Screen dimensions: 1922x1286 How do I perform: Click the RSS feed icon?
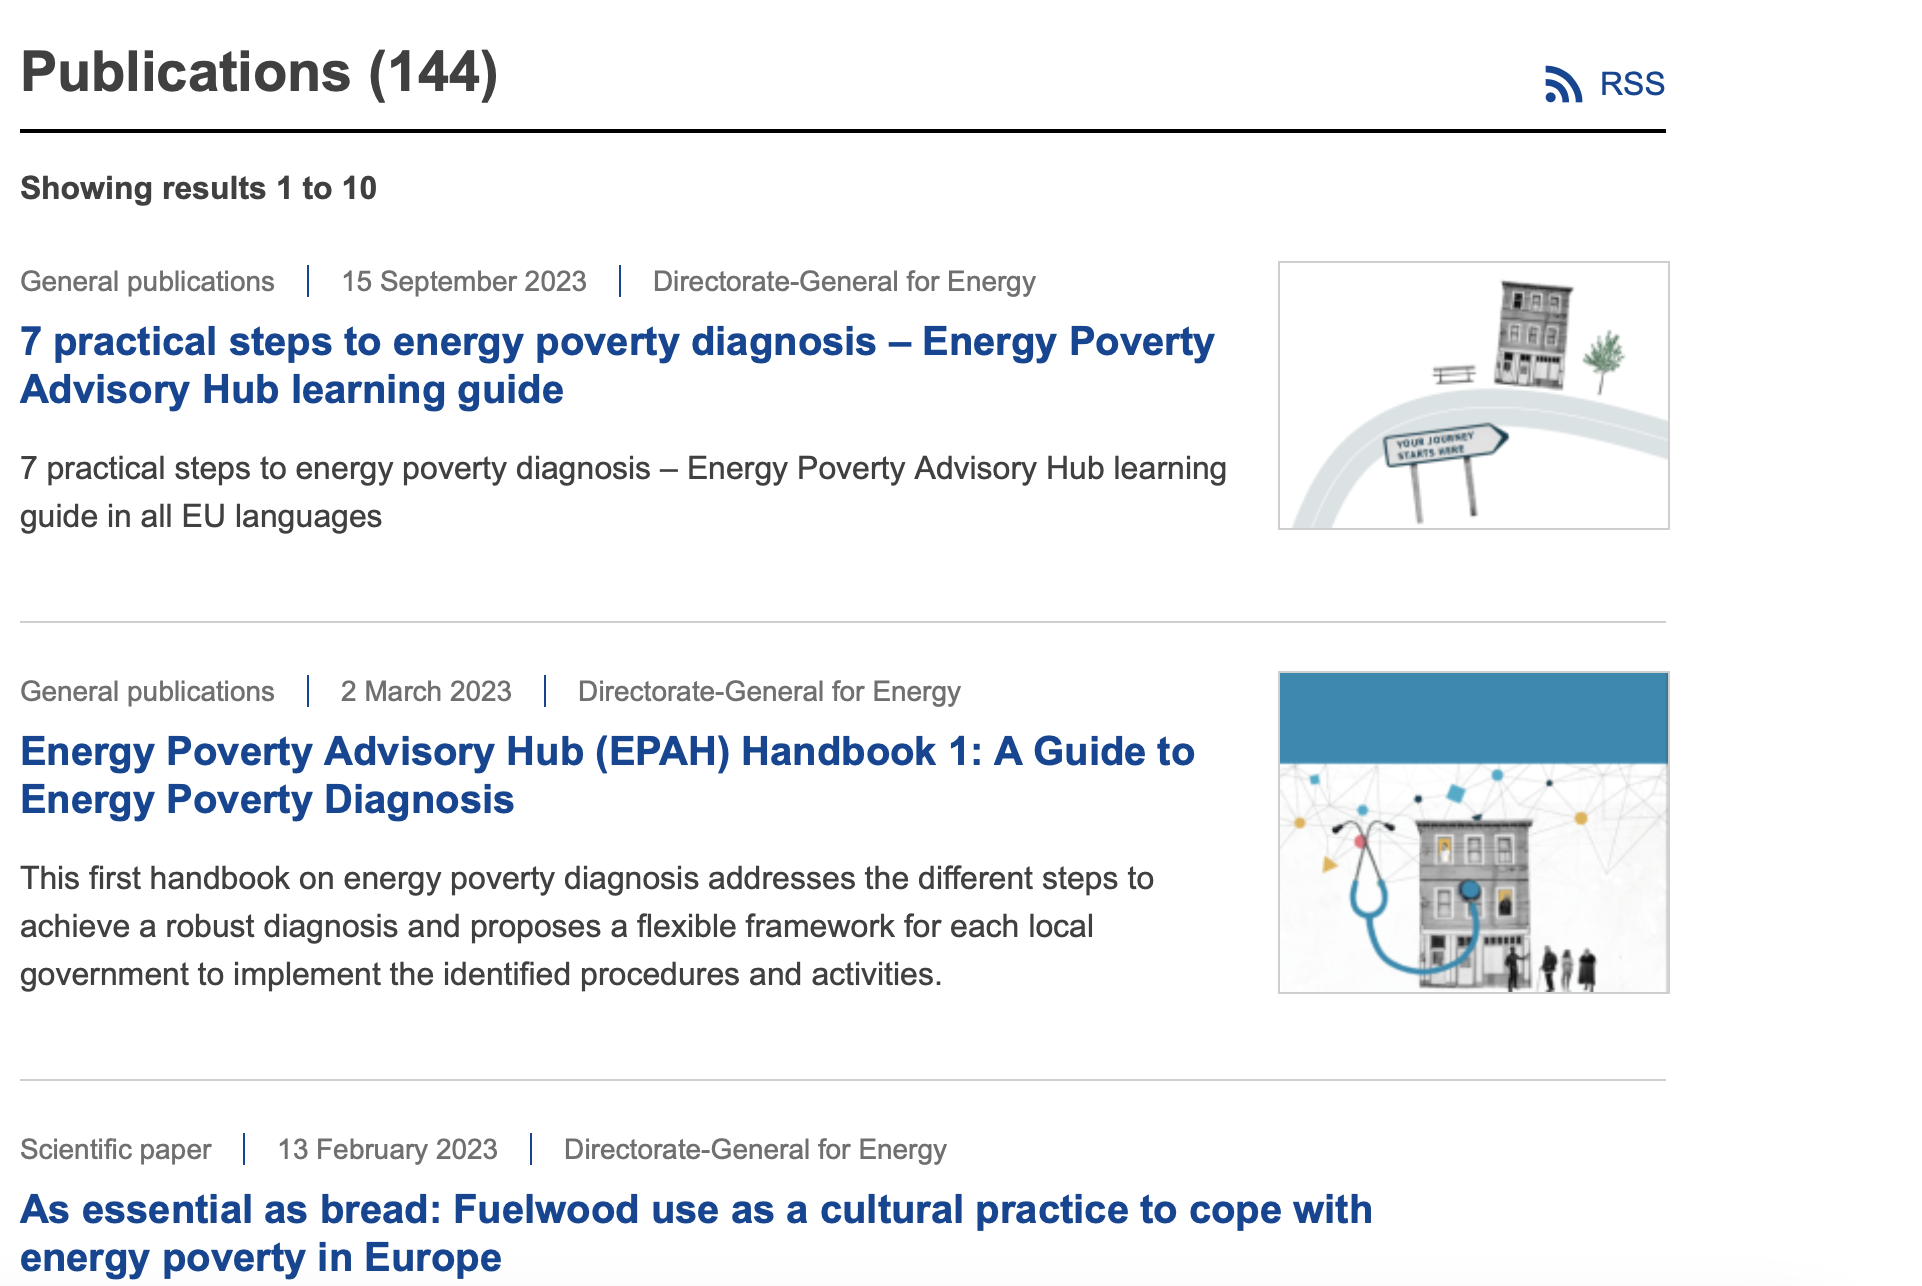(1563, 84)
